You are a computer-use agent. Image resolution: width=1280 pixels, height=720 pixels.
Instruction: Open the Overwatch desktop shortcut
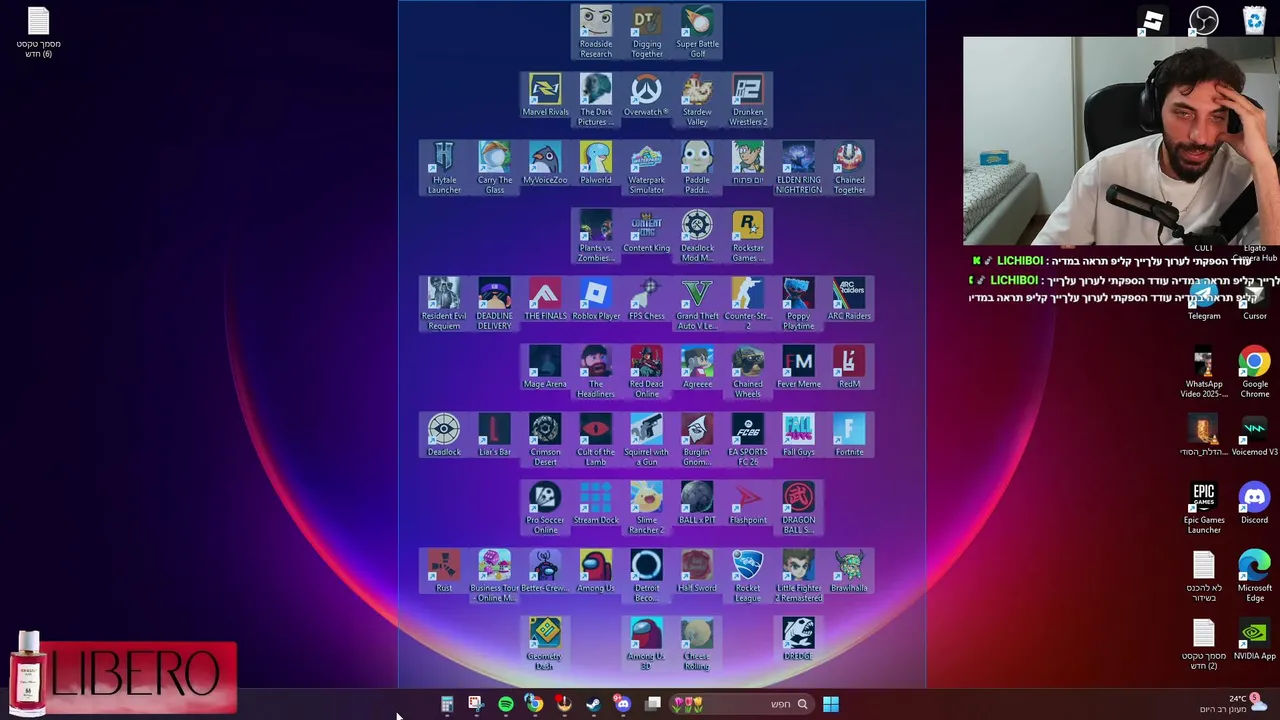pos(646,95)
